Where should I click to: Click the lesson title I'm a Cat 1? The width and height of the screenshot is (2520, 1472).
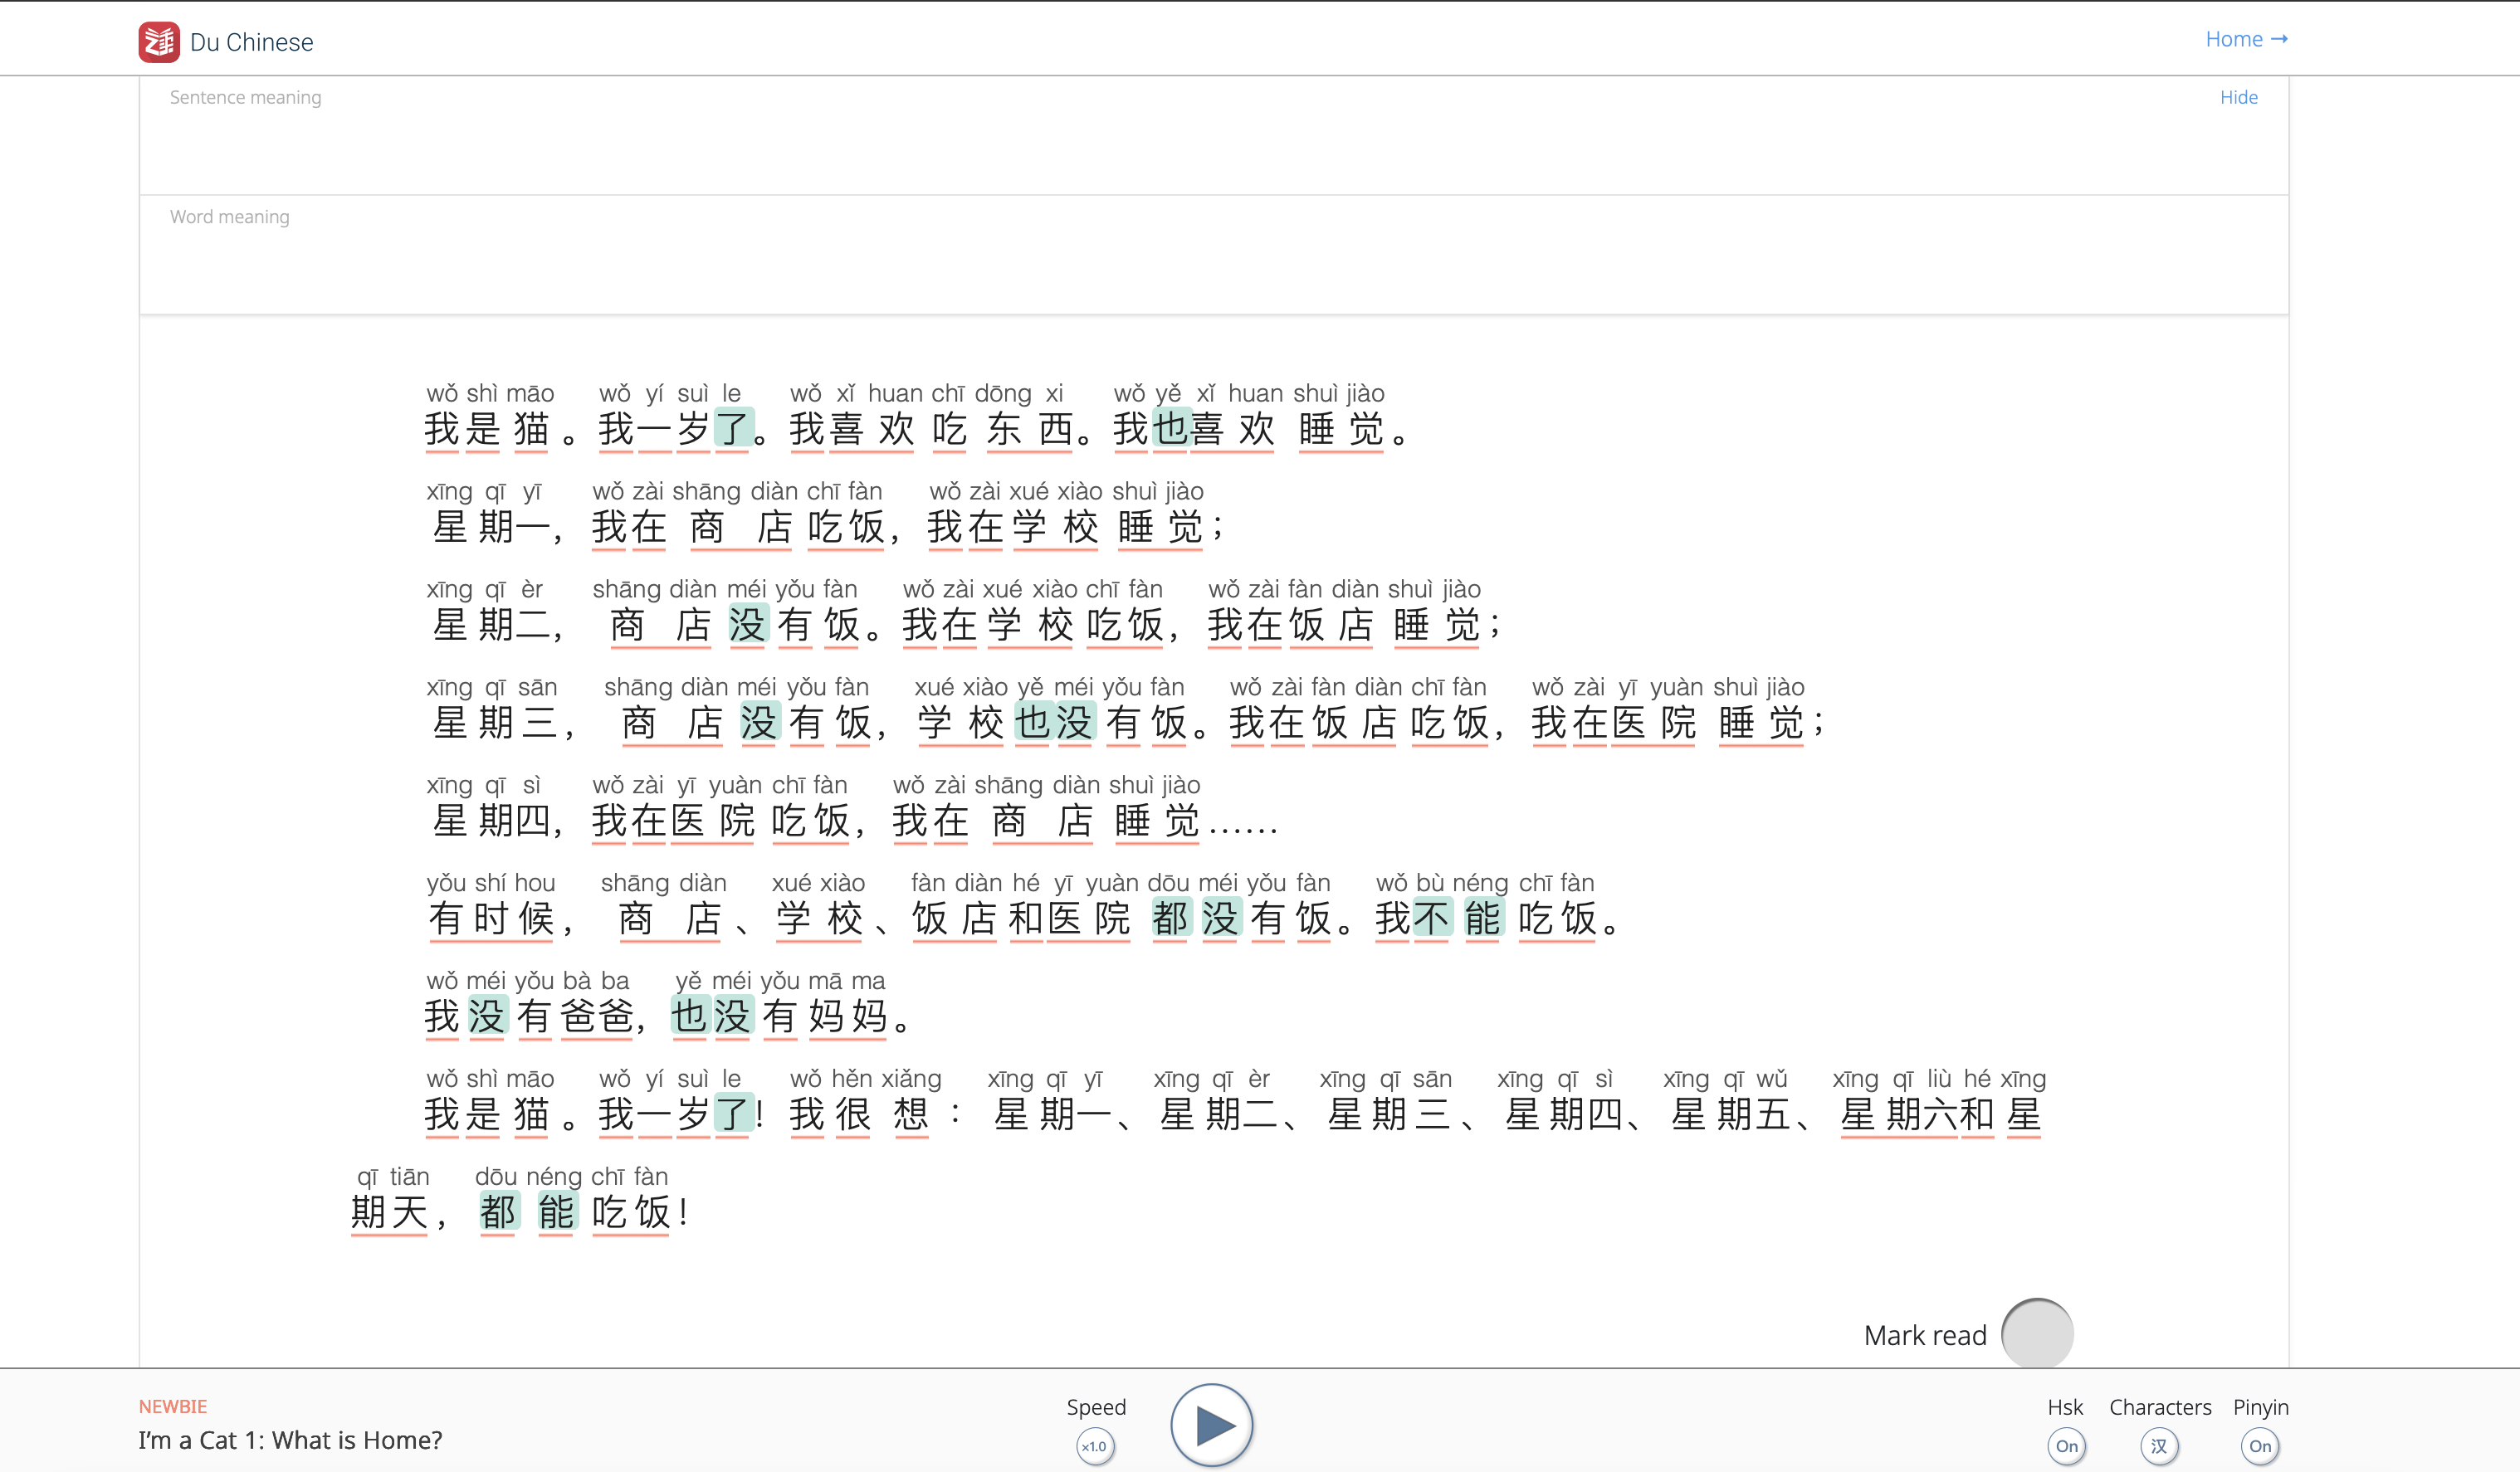click(x=290, y=1440)
